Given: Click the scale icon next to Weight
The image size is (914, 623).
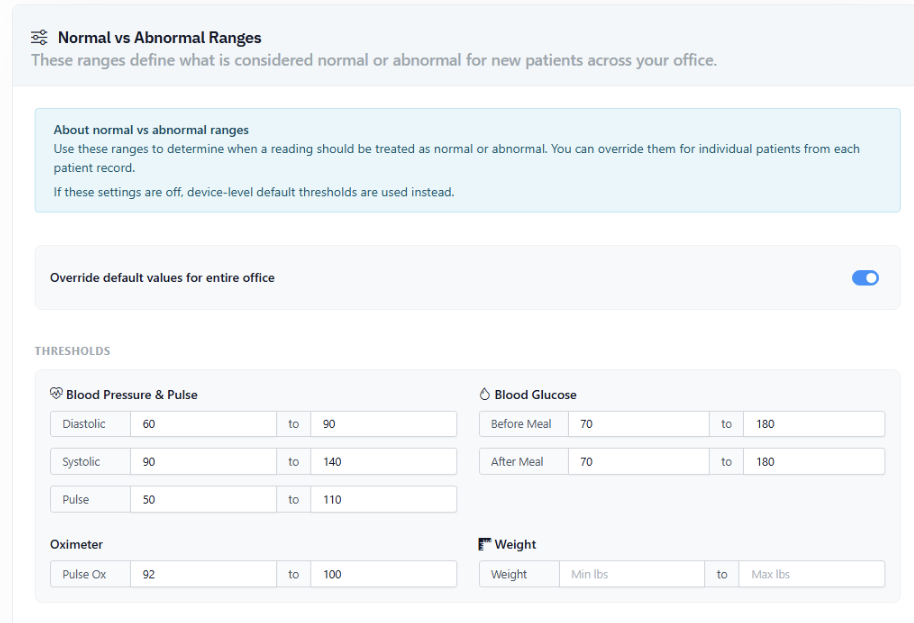Looking at the screenshot, I should click(x=484, y=544).
